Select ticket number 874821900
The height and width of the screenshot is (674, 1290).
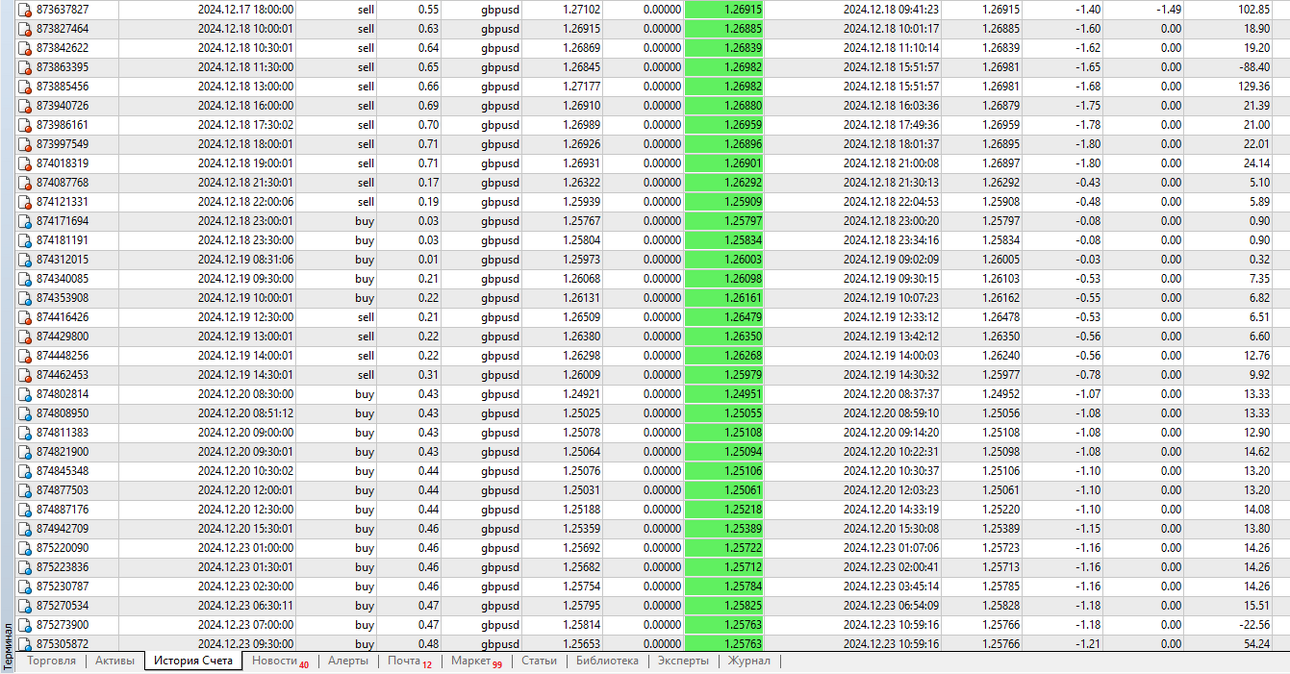click(x=62, y=452)
